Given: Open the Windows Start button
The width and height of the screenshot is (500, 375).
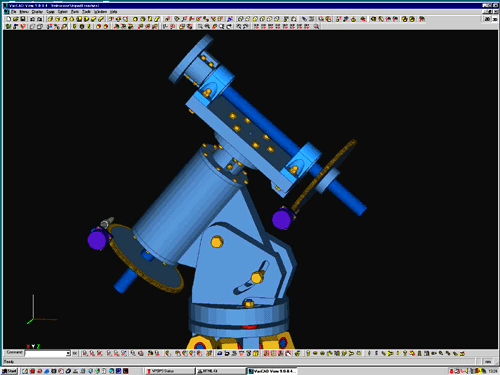Looking at the screenshot, I should (10, 371).
